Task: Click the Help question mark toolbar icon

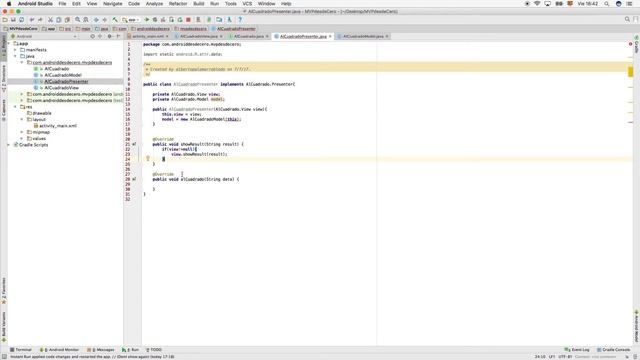Action: 240,20
